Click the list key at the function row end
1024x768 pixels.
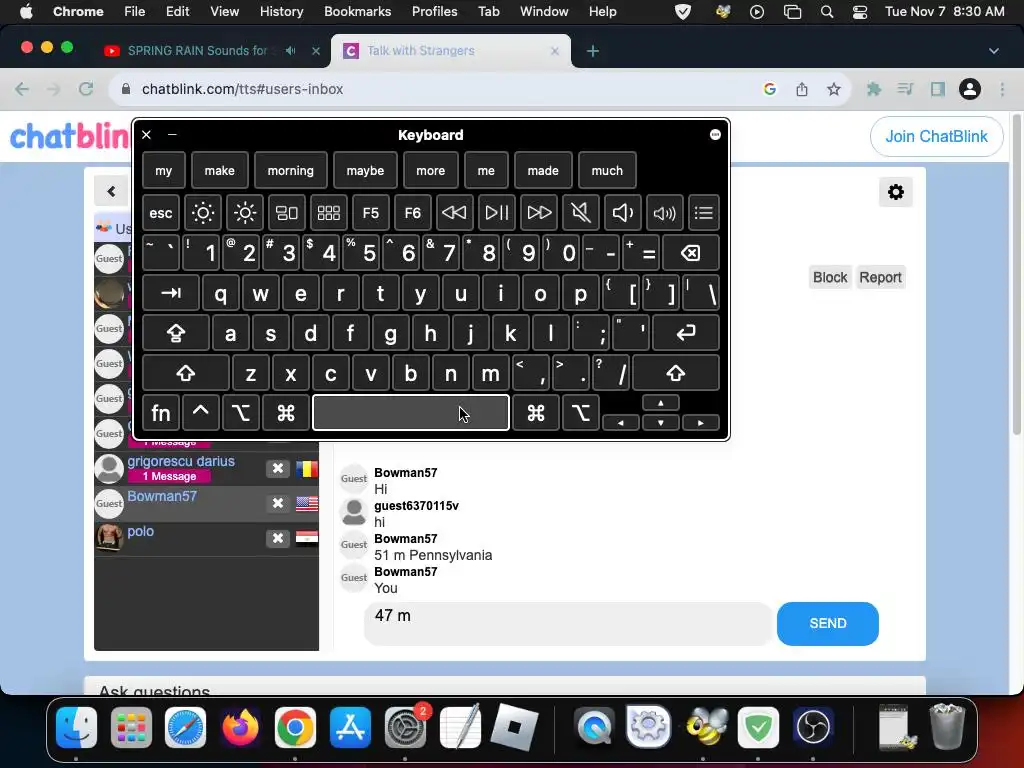[x=703, y=212]
